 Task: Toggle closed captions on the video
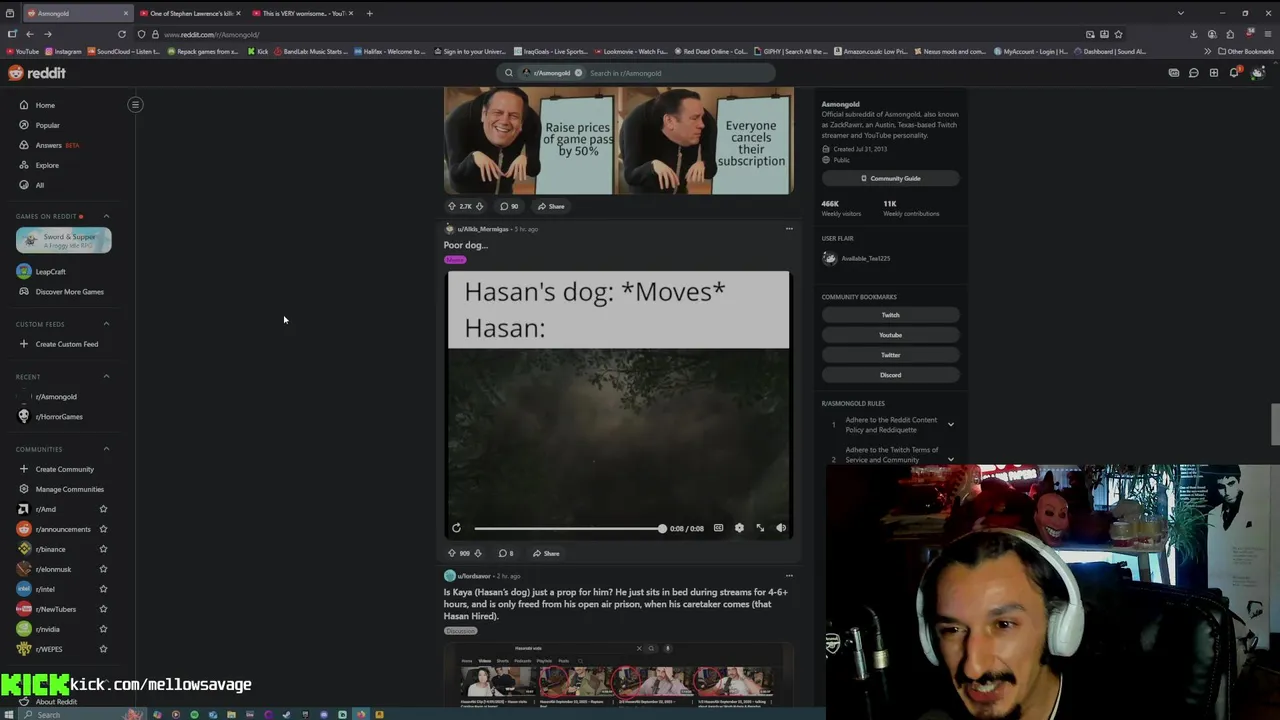tap(718, 528)
